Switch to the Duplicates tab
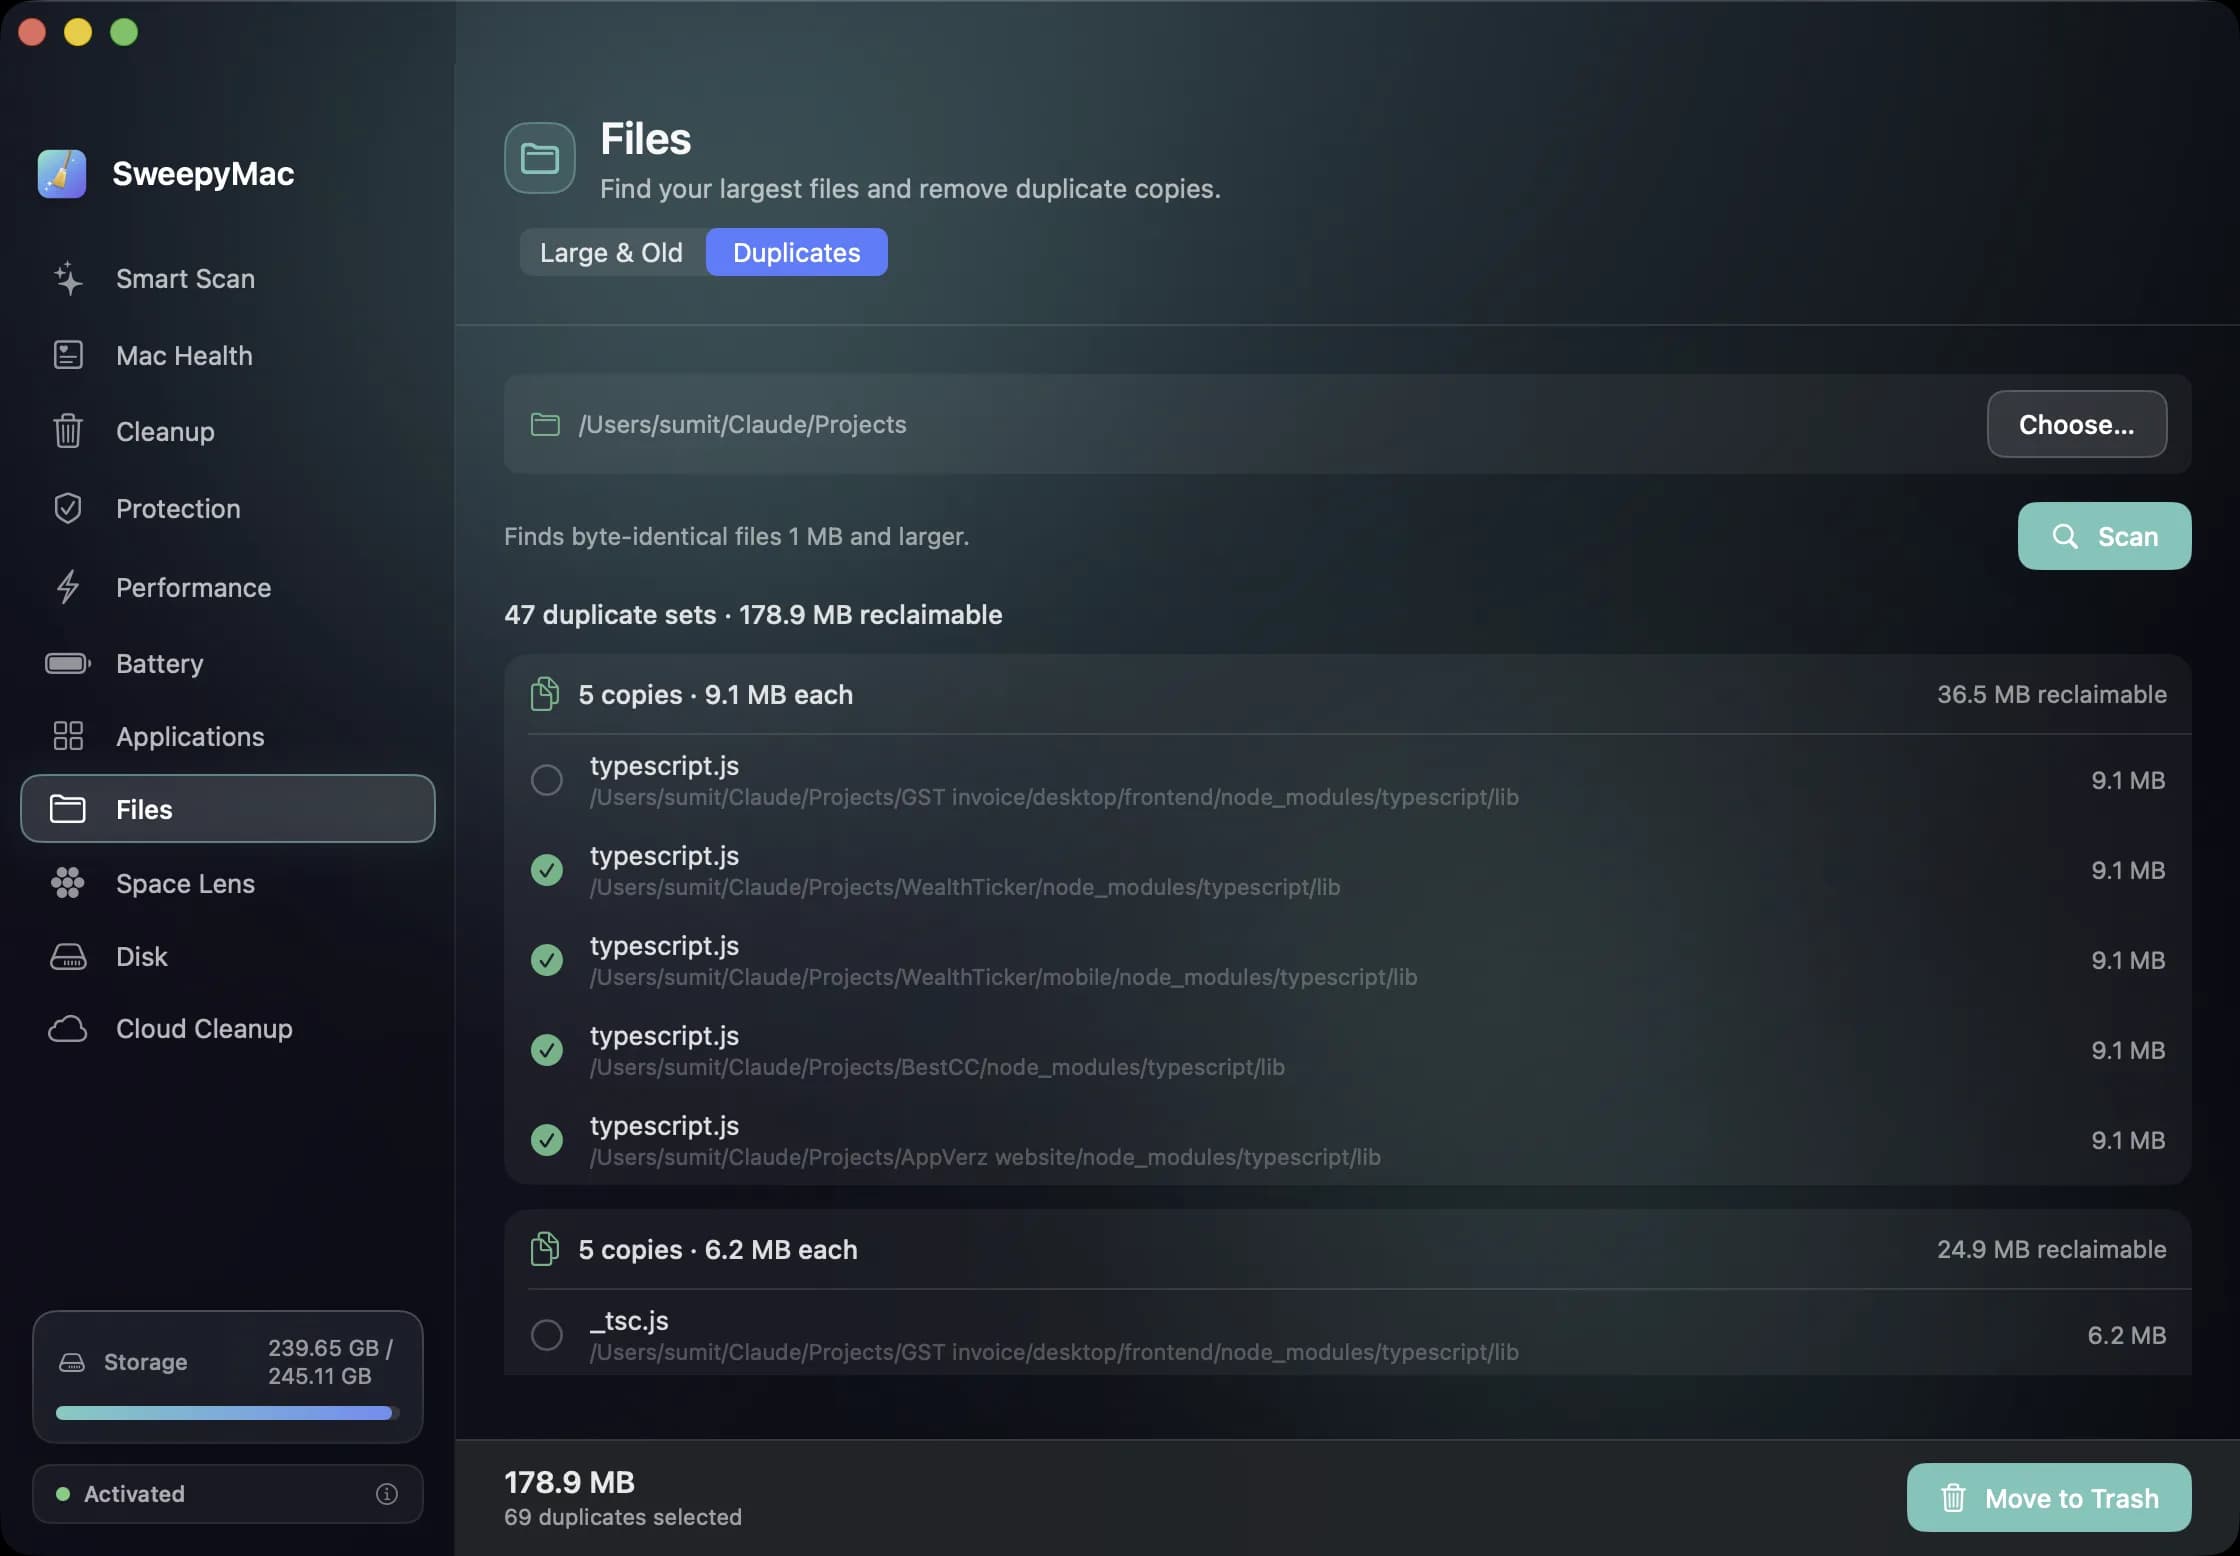The width and height of the screenshot is (2240, 1556). 797,252
